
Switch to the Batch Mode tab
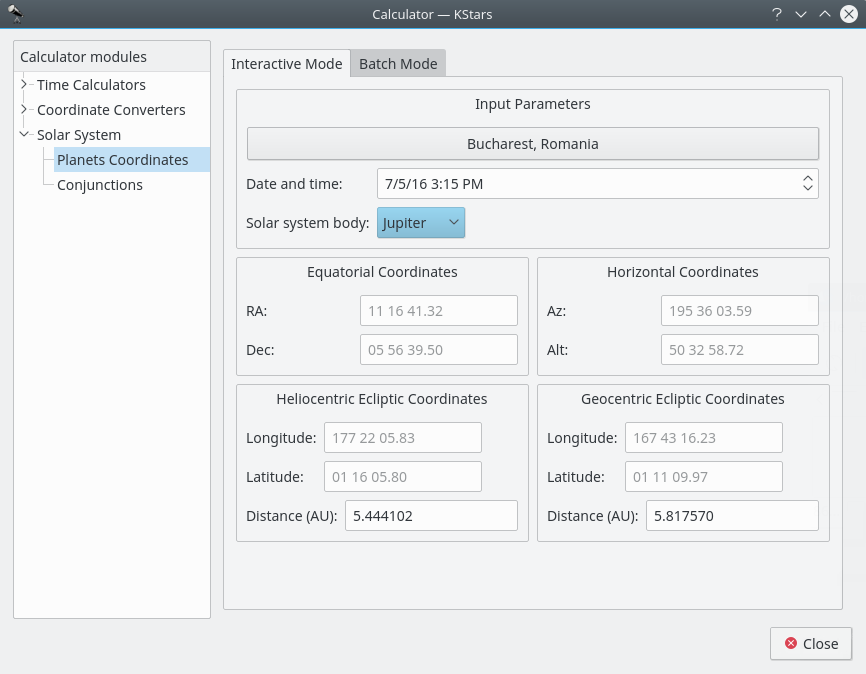(x=398, y=64)
